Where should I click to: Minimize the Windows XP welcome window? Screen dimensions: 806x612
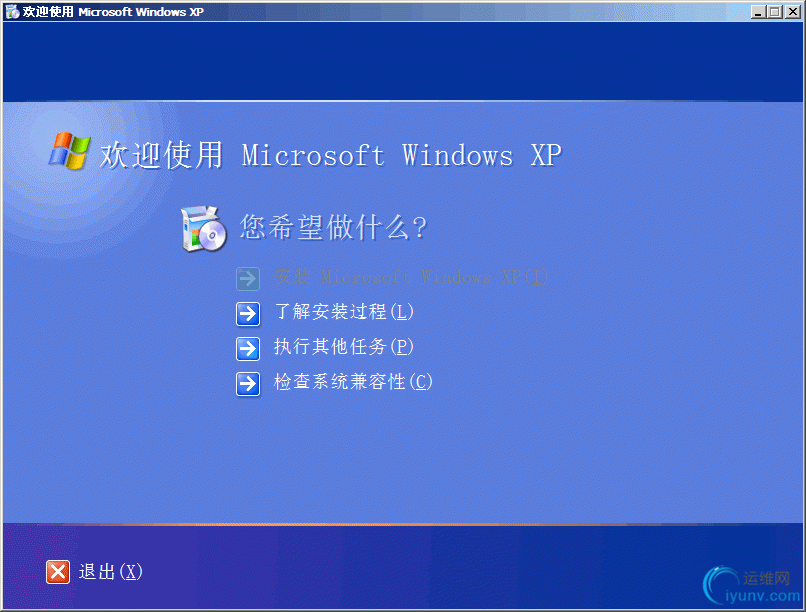(x=757, y=11)
